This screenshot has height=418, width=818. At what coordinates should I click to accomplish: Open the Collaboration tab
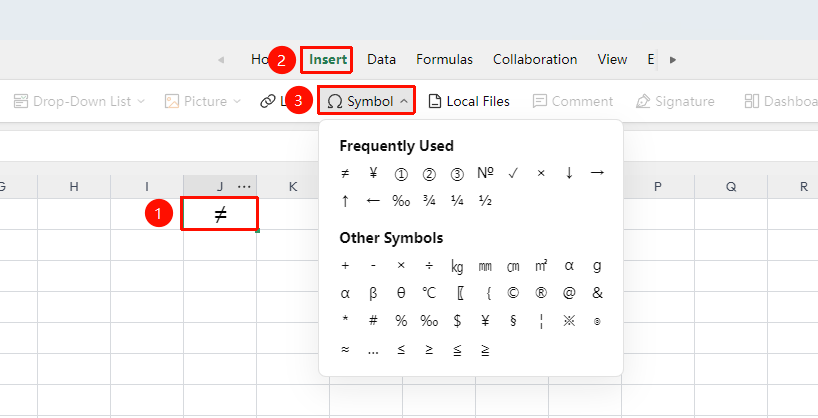tap(535, 59)
